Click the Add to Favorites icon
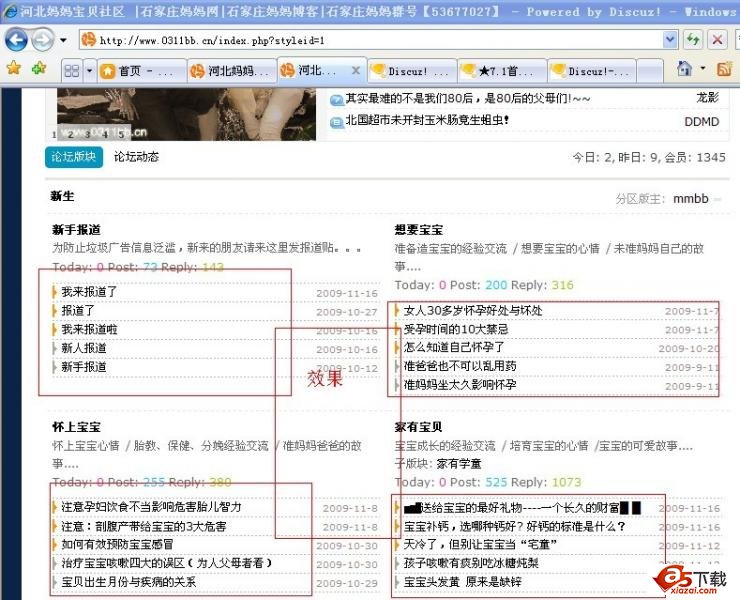Screen dimensions: 740x600 (39, 69)
